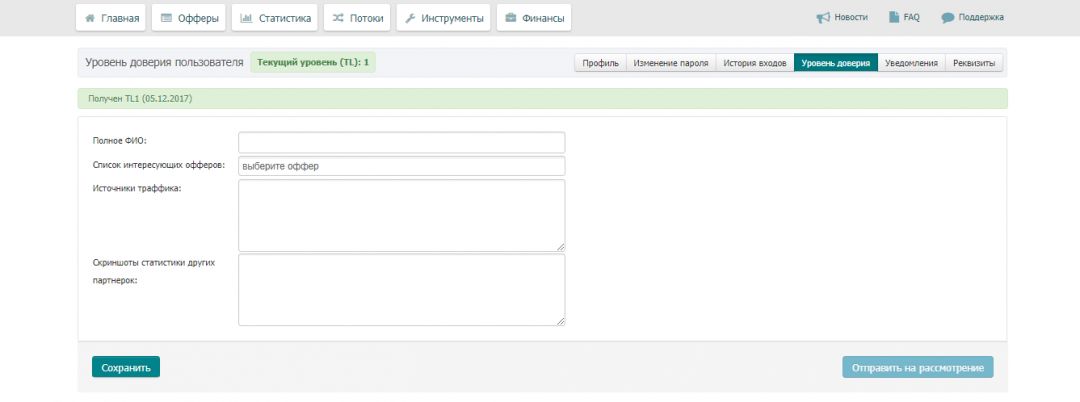Click the Скриншоты статистики text area
Viewport: 1080px width, 402px height.
(x=401, y=289)
